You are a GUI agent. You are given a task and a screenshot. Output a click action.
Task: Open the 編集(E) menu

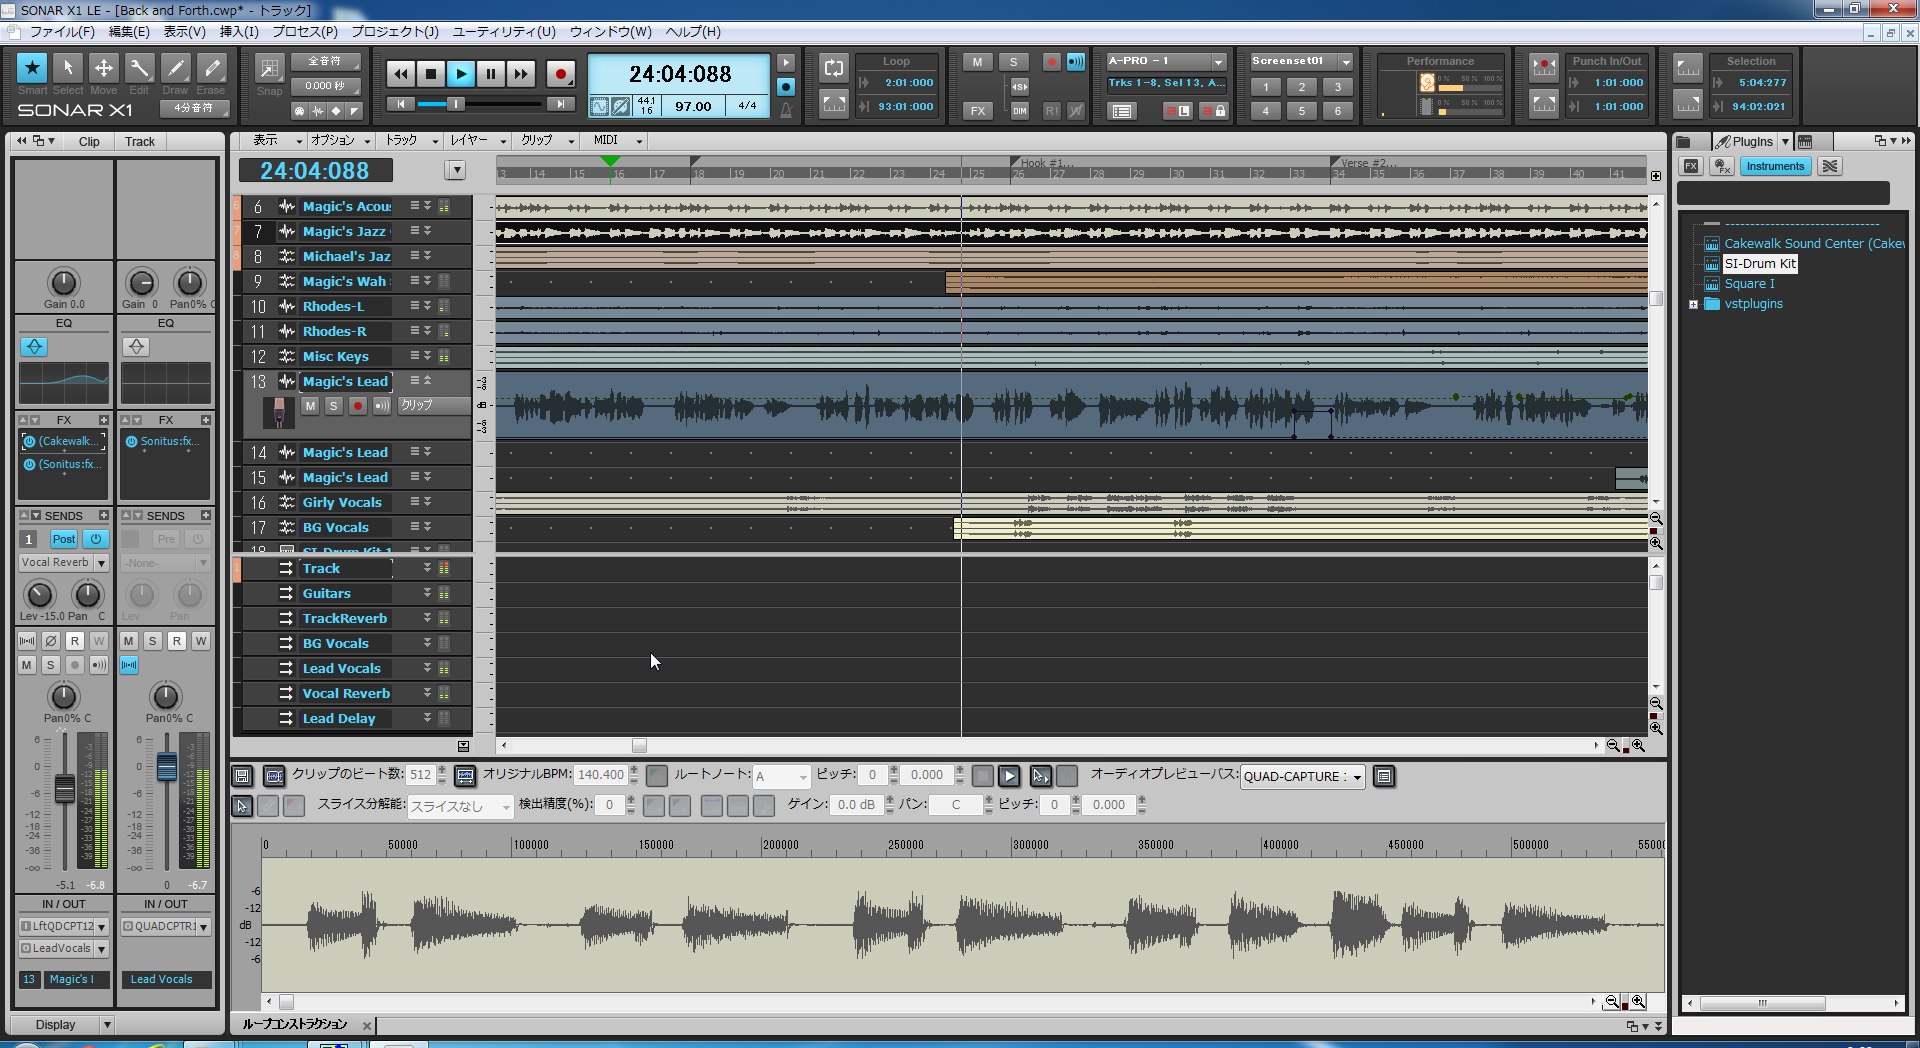pyautogui.click(x=129, y=32)
